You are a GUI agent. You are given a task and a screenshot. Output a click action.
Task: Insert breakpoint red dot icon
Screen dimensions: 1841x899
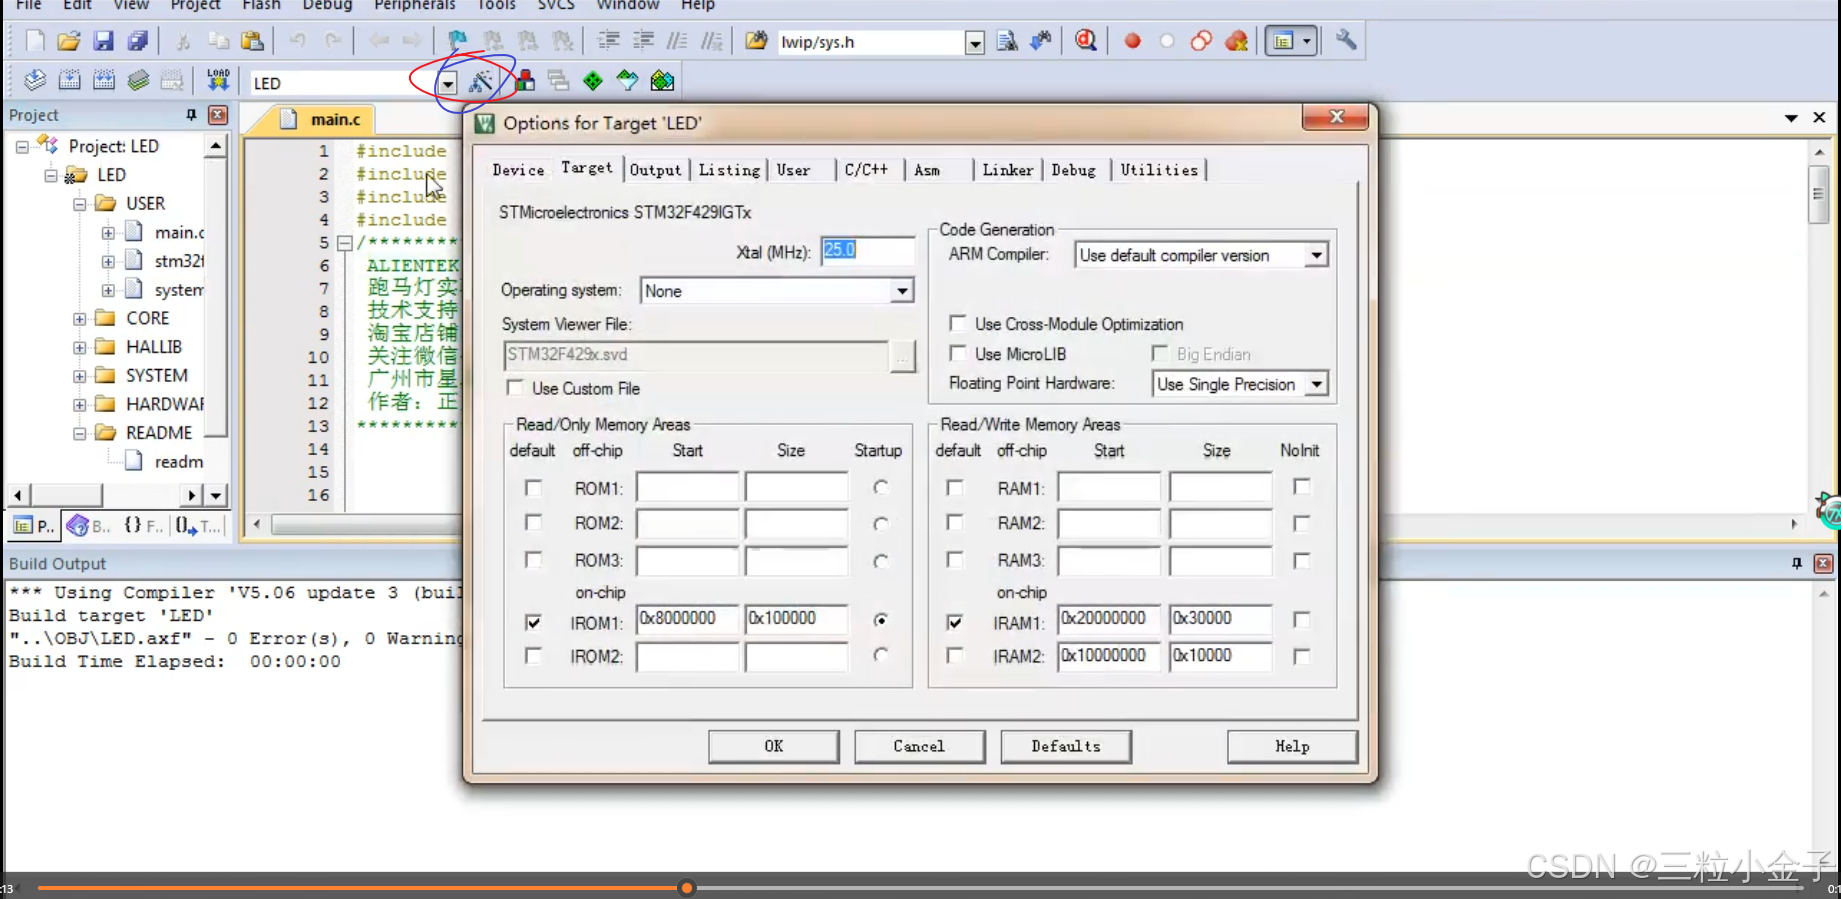[1132, 41]
